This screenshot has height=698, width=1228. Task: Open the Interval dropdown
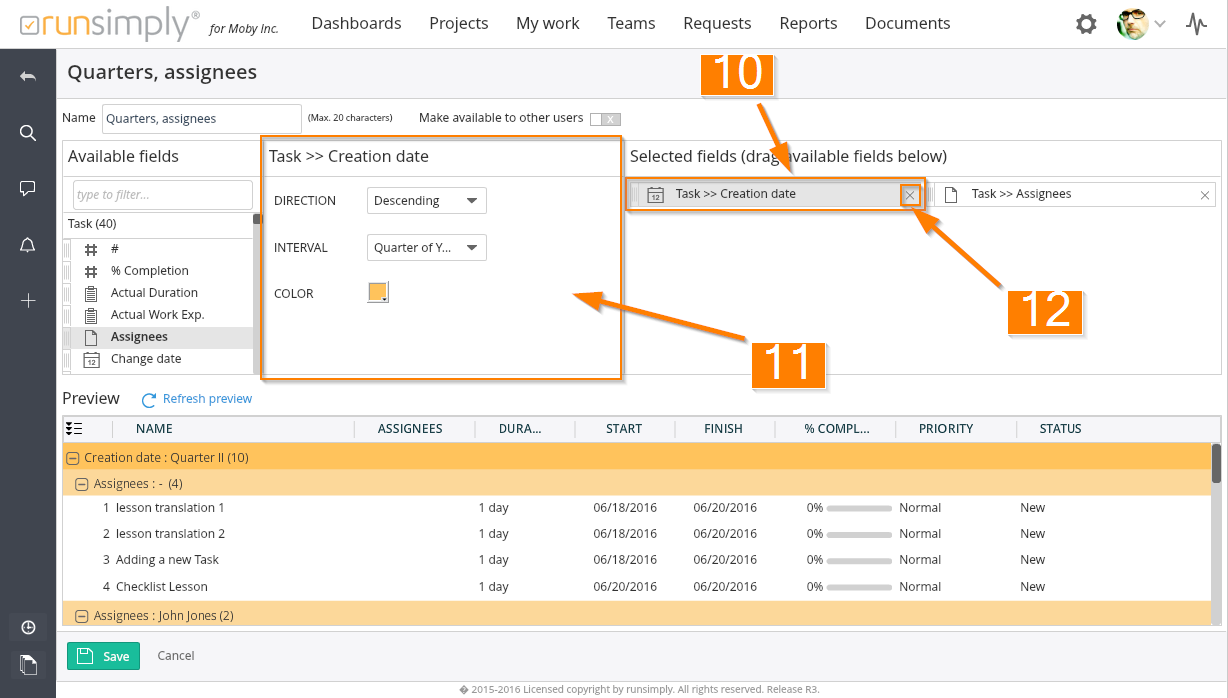click(426, 248)
